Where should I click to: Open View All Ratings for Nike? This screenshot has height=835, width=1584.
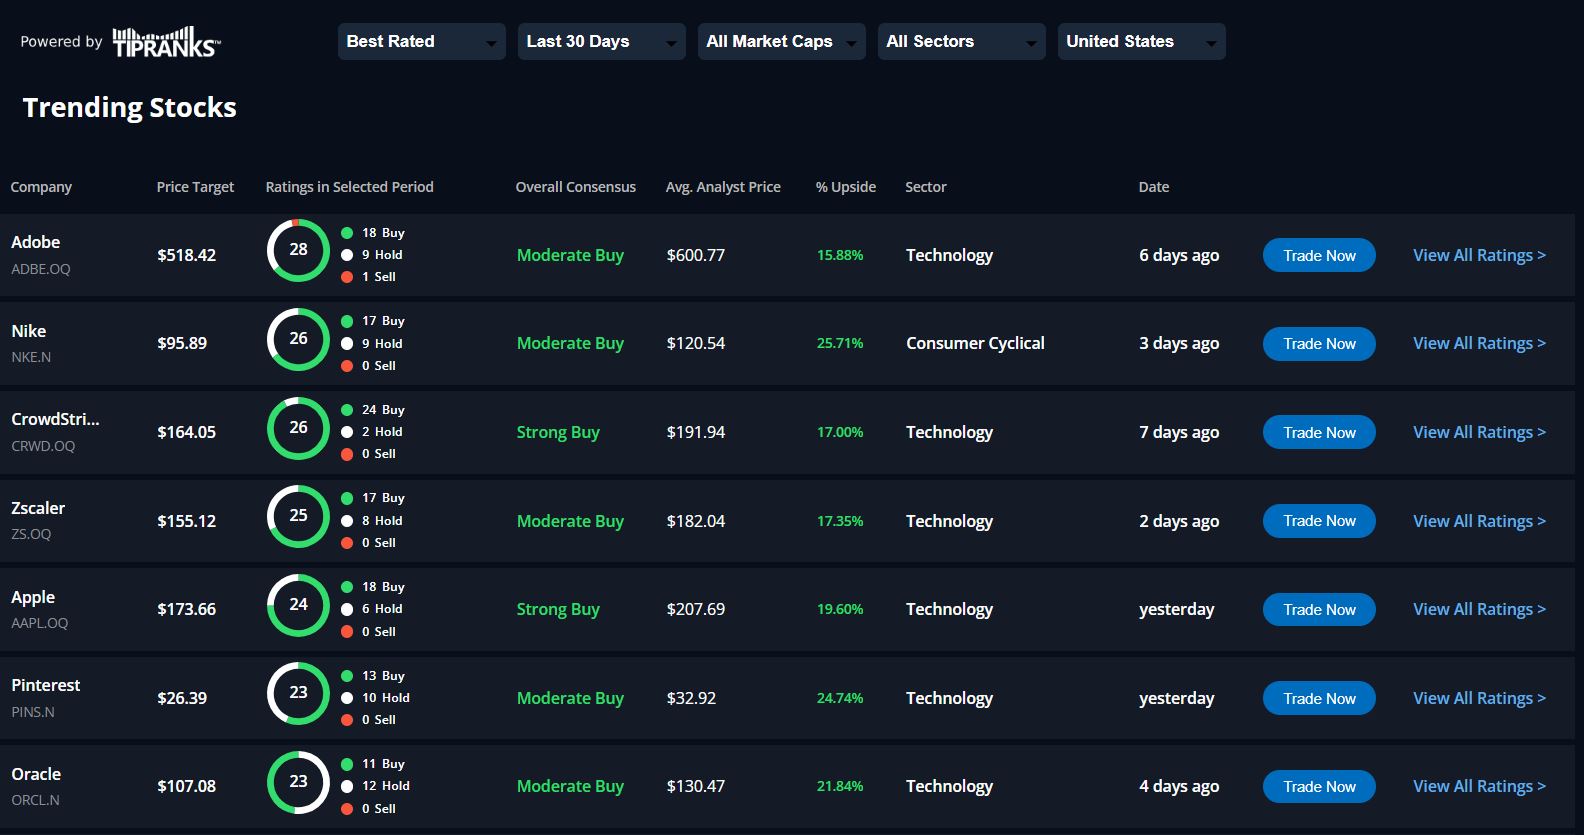tap(1479, 343)
